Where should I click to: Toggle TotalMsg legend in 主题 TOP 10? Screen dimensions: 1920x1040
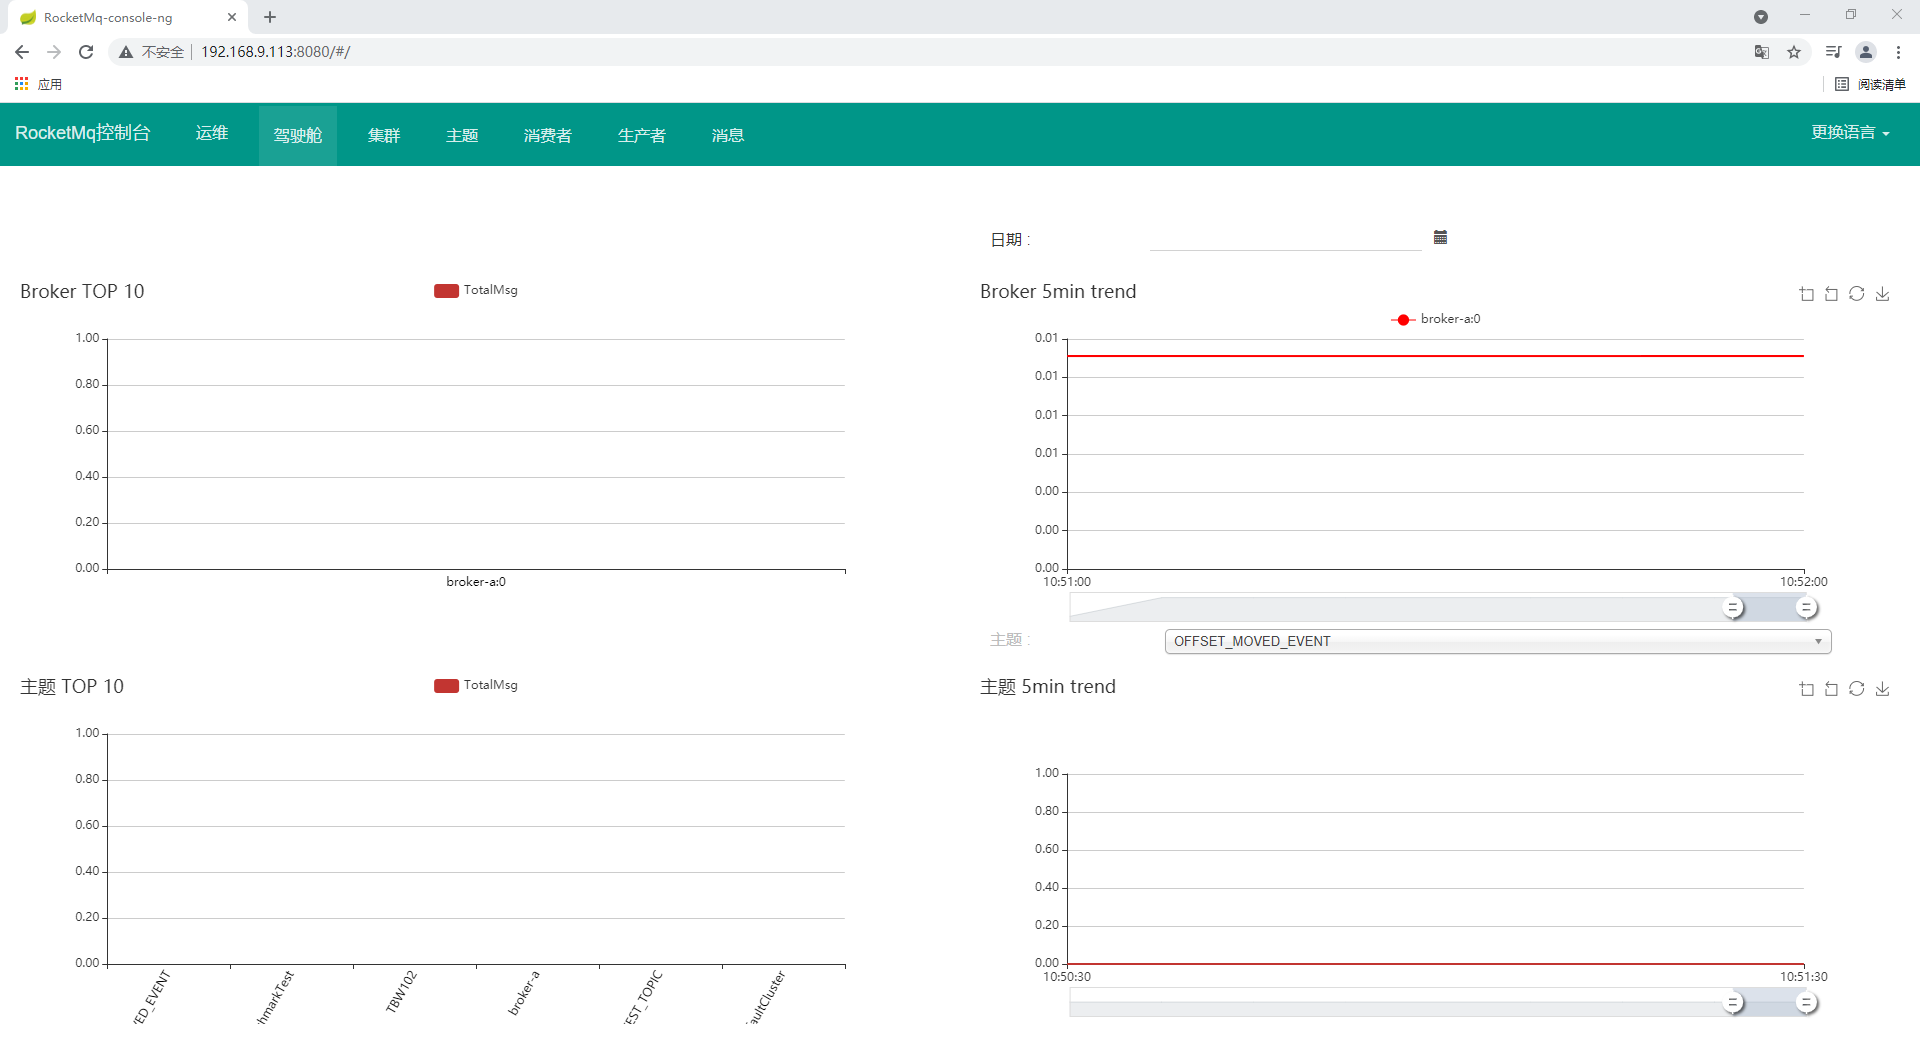point(476,685)
